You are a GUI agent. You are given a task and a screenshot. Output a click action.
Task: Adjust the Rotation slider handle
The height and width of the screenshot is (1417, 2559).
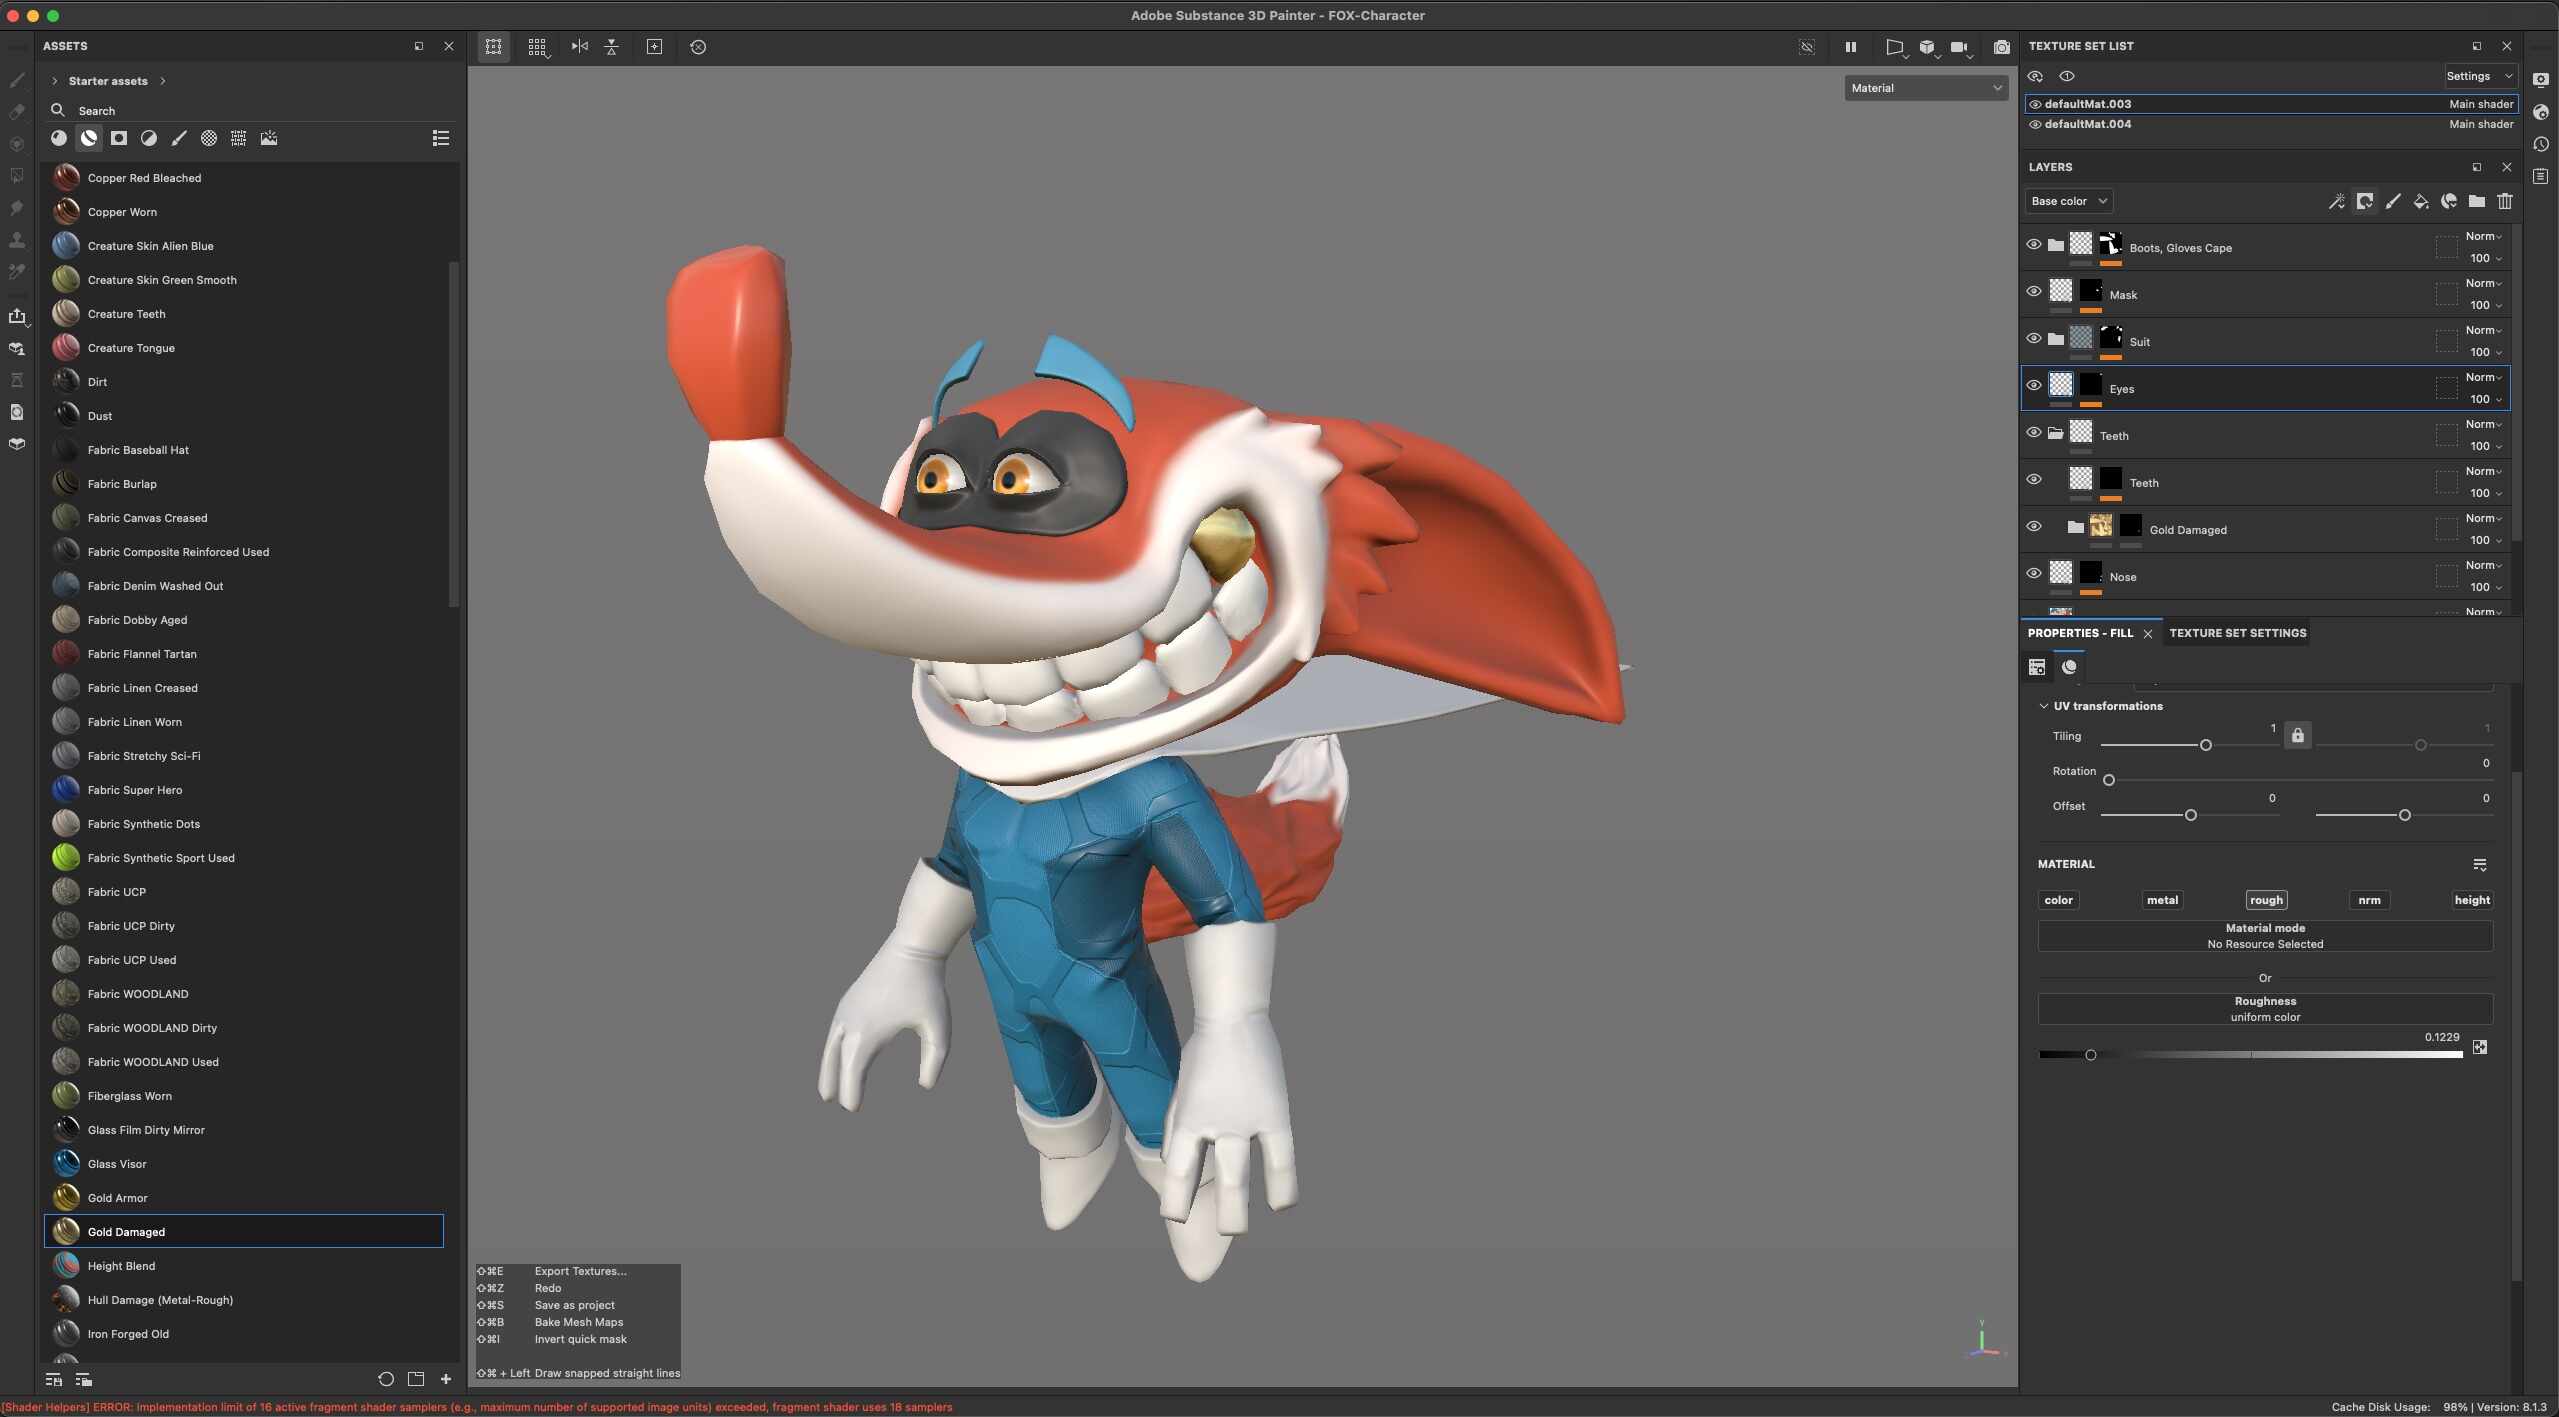pos(2109,780)
